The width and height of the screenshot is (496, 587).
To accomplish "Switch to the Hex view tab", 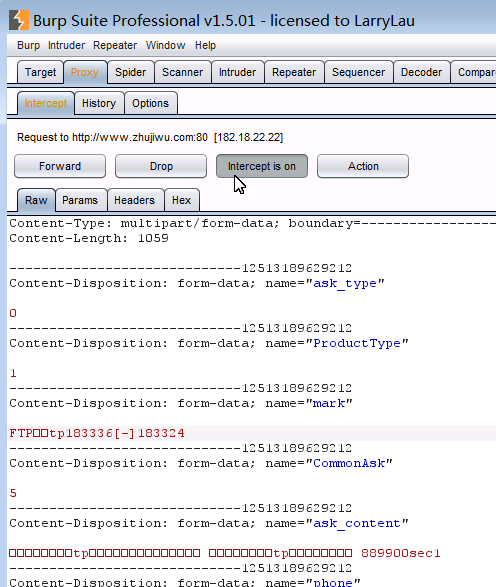I will pyautogui.click(x=182, y=200).
